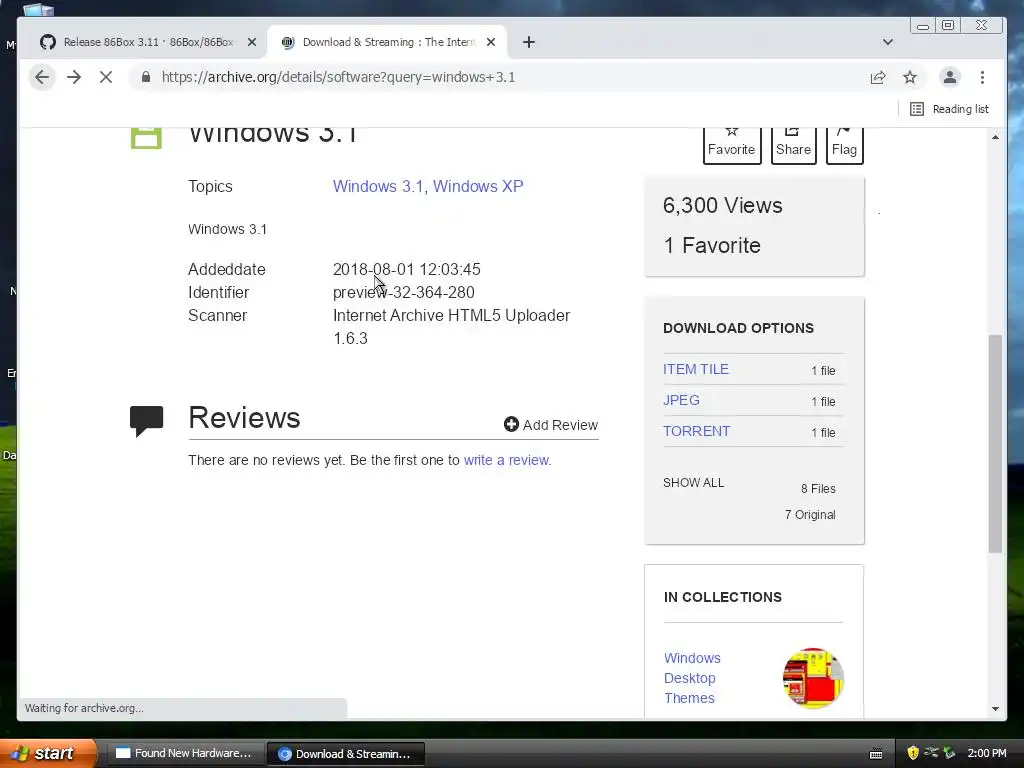Click the identifier 'preview-32-364-280'
Image resolution: width=1024 pixels, height=768 pixels.
pos(404,293)
